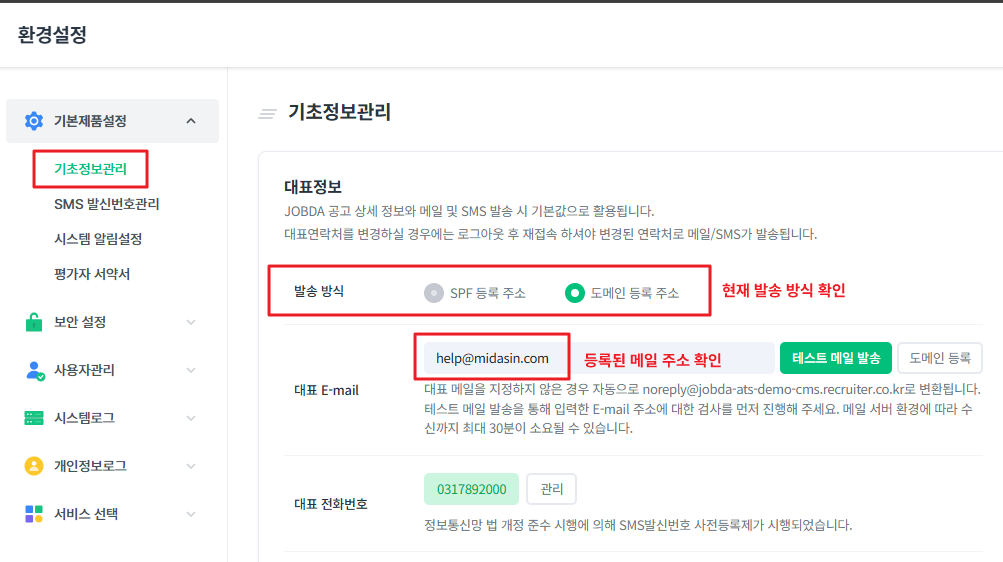
Task: Click the 관리 button next to phone number
Action: 551,489
